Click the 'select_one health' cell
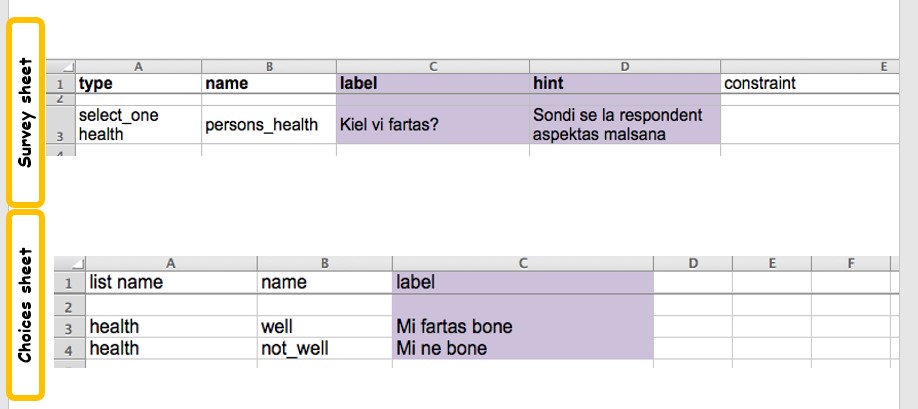The height and width of the screenshot is (409, 918). (137, 125)
